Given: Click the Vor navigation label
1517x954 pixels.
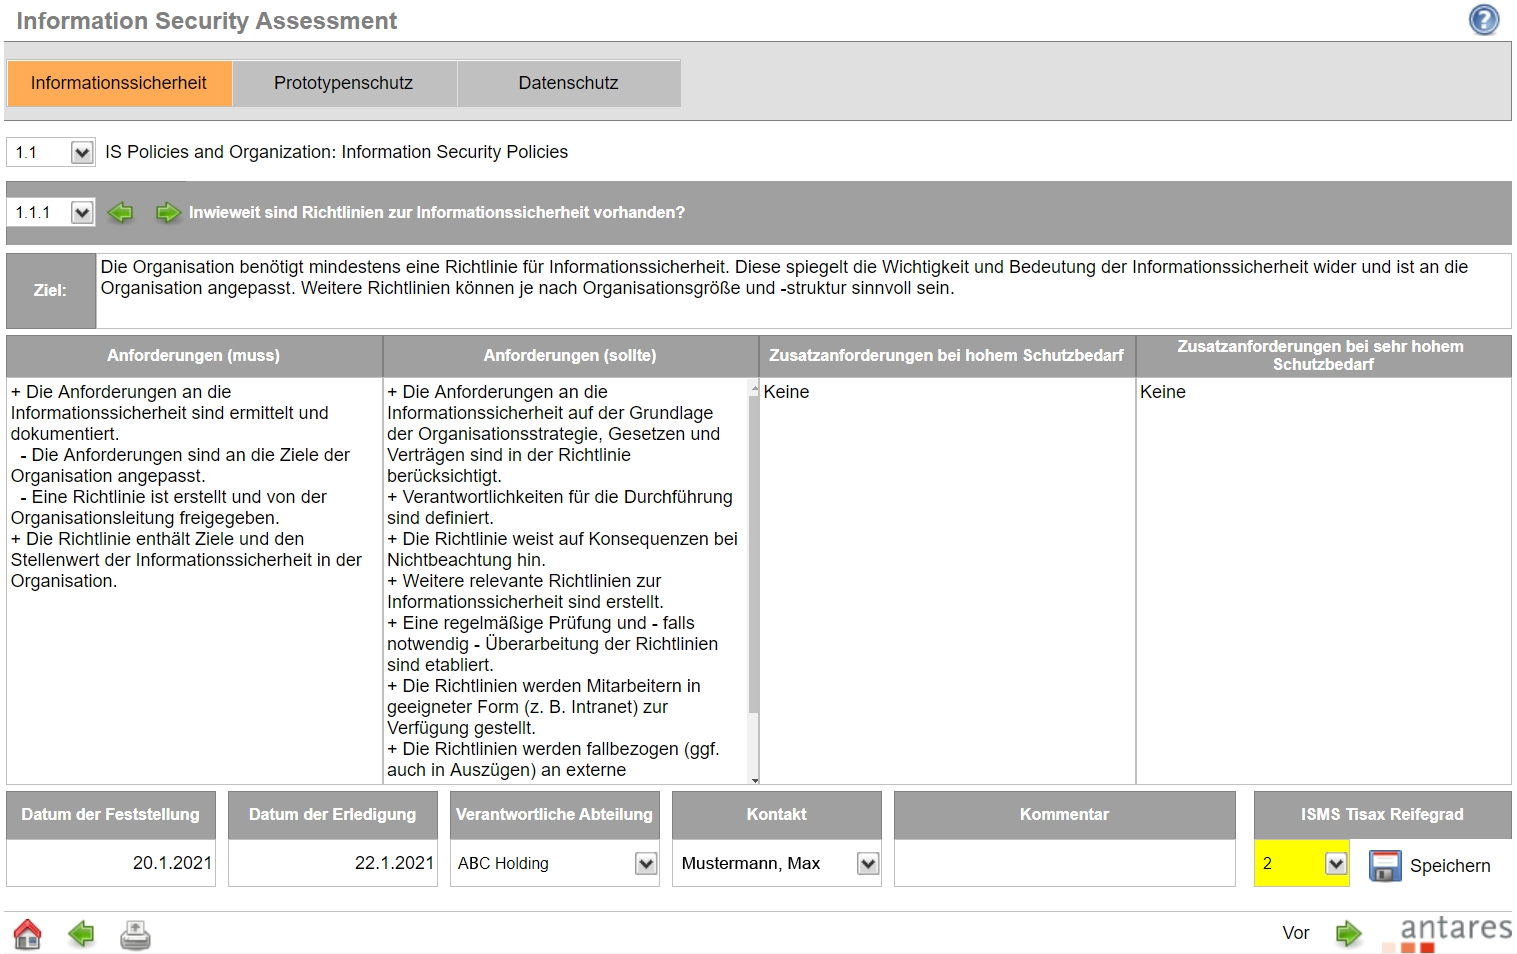Looking at the screenshot, I should 1296,933.
